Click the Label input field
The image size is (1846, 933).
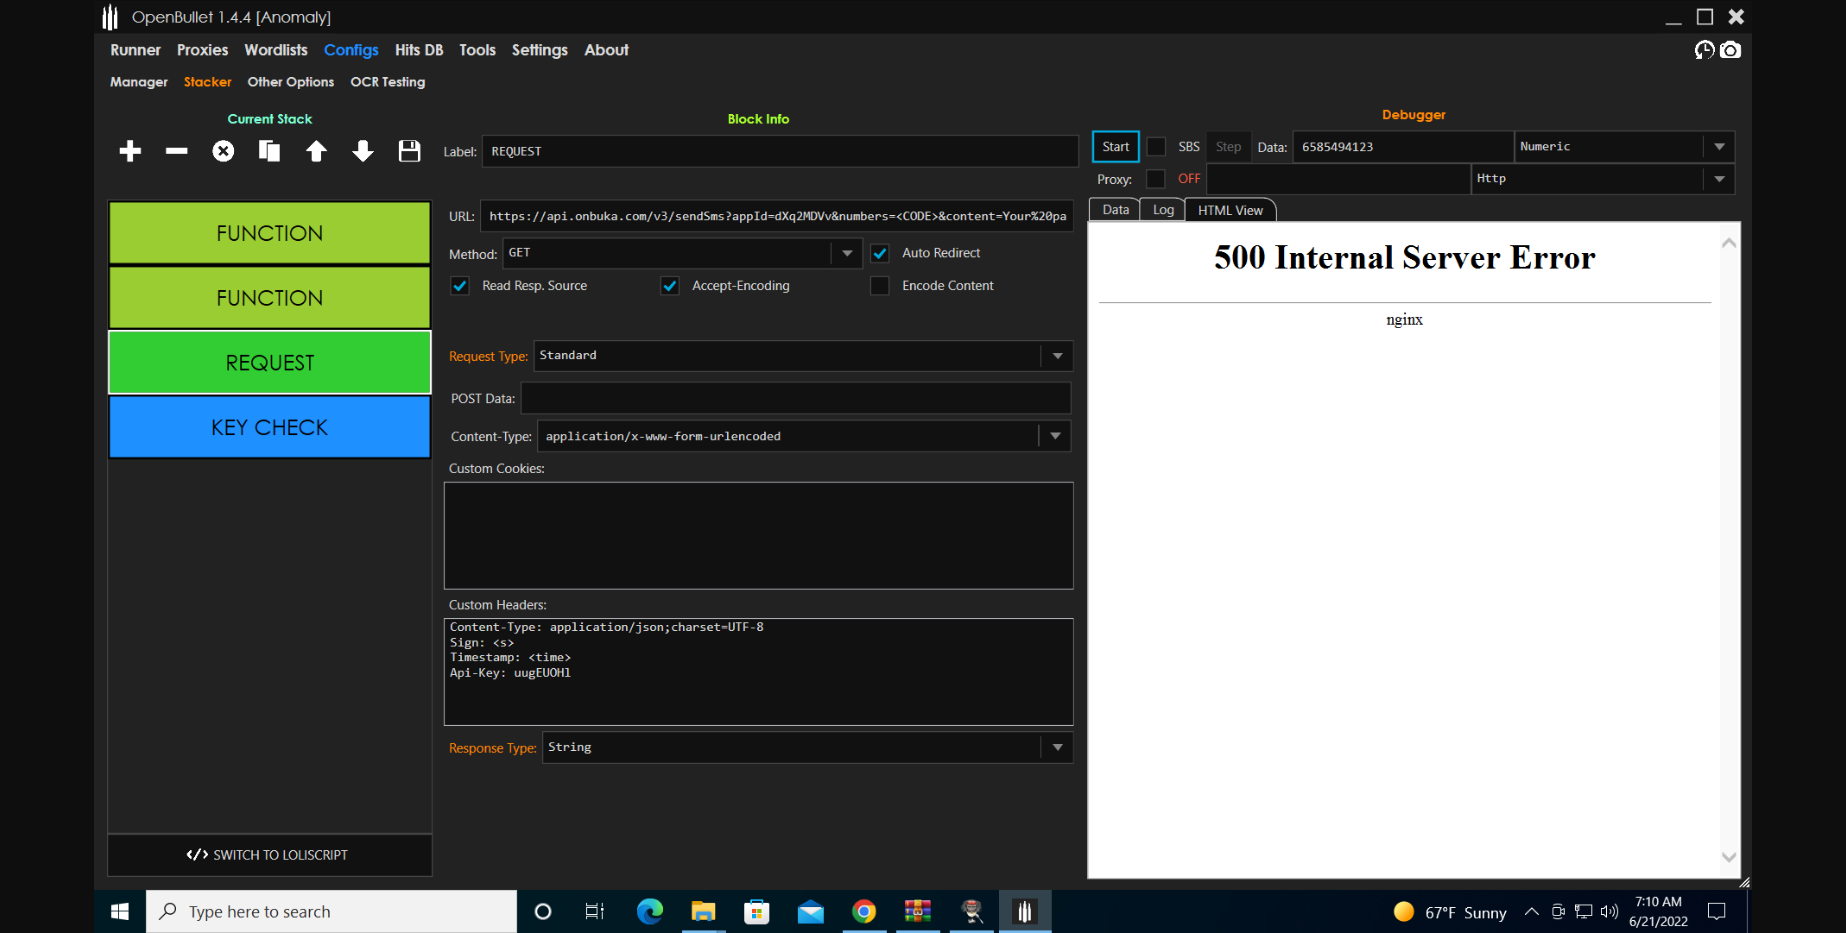pos(780,151)
